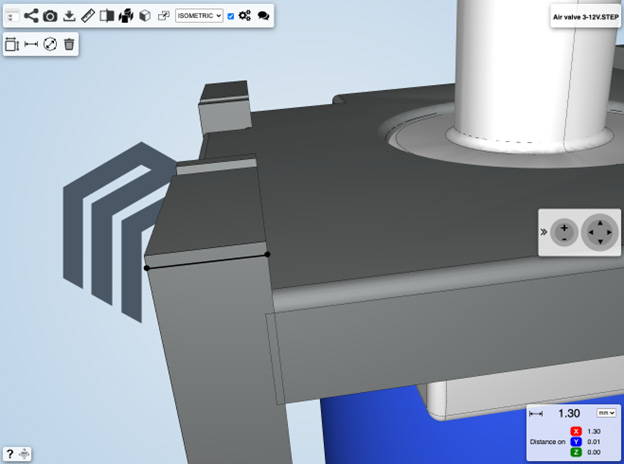Activate the section cut view icon
Viewport: 624px width, 464px height.
click(107, 16)
